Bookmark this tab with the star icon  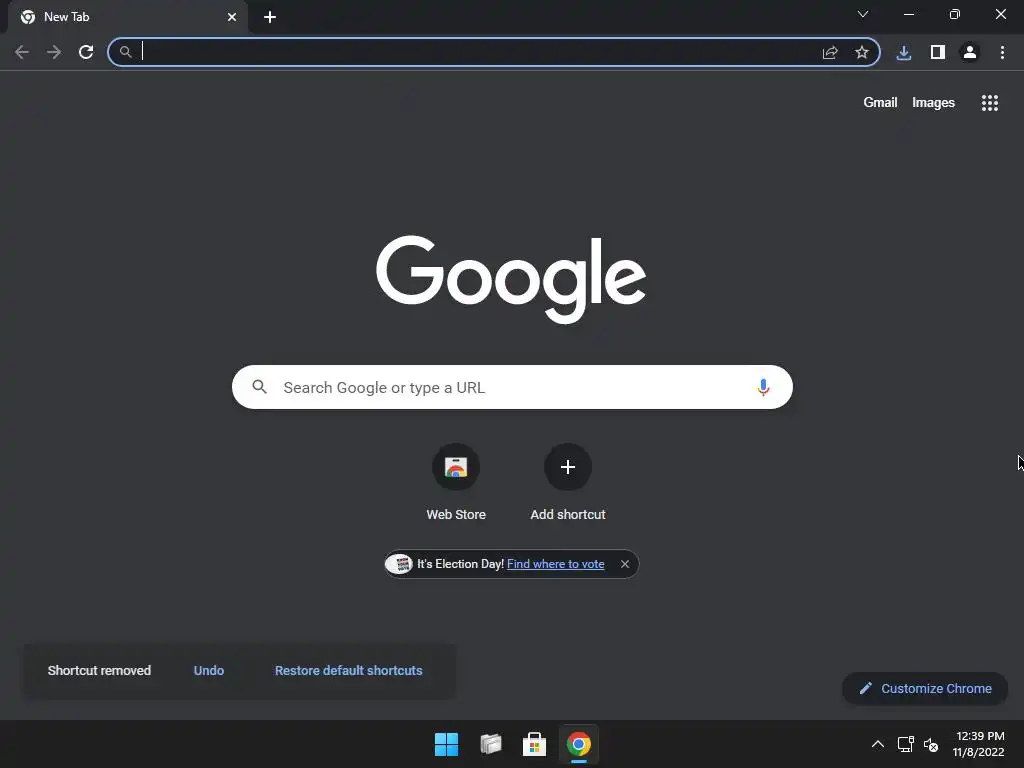[862, 52]
